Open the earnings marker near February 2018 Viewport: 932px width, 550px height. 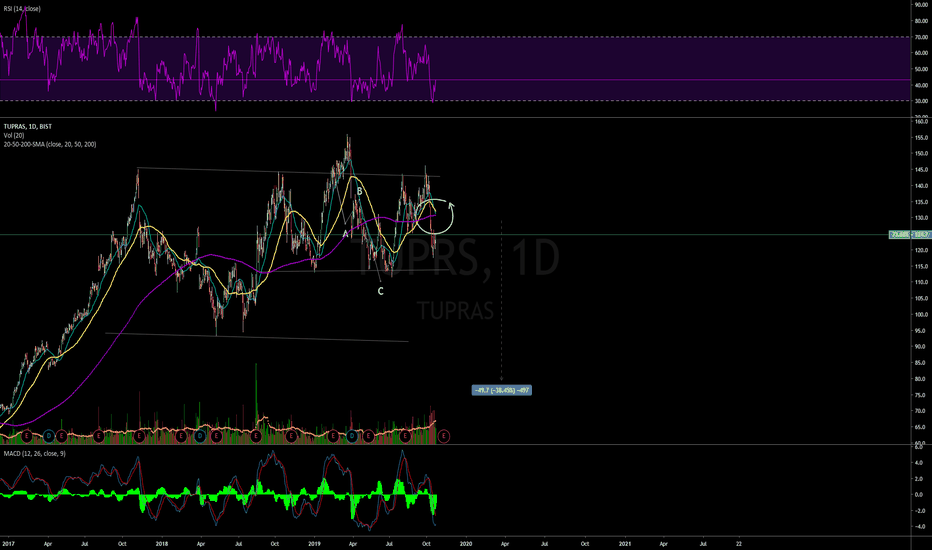click(x=181, y=436)
